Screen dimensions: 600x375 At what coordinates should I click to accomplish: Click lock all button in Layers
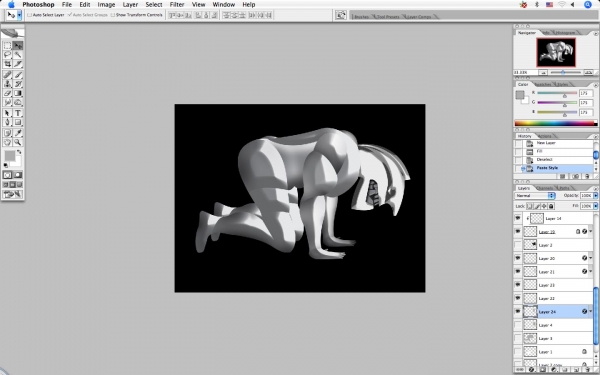551,206
